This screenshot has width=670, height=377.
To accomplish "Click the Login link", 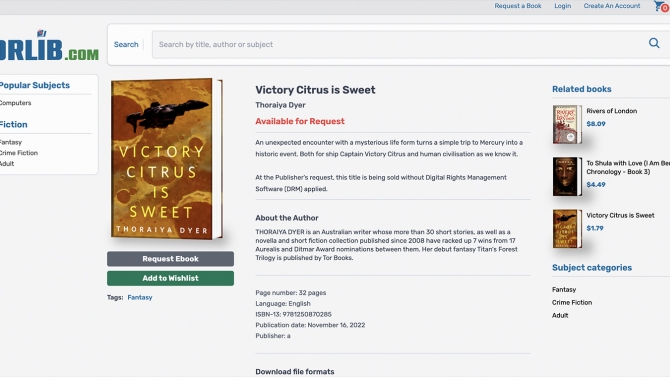I will [562, 6].
